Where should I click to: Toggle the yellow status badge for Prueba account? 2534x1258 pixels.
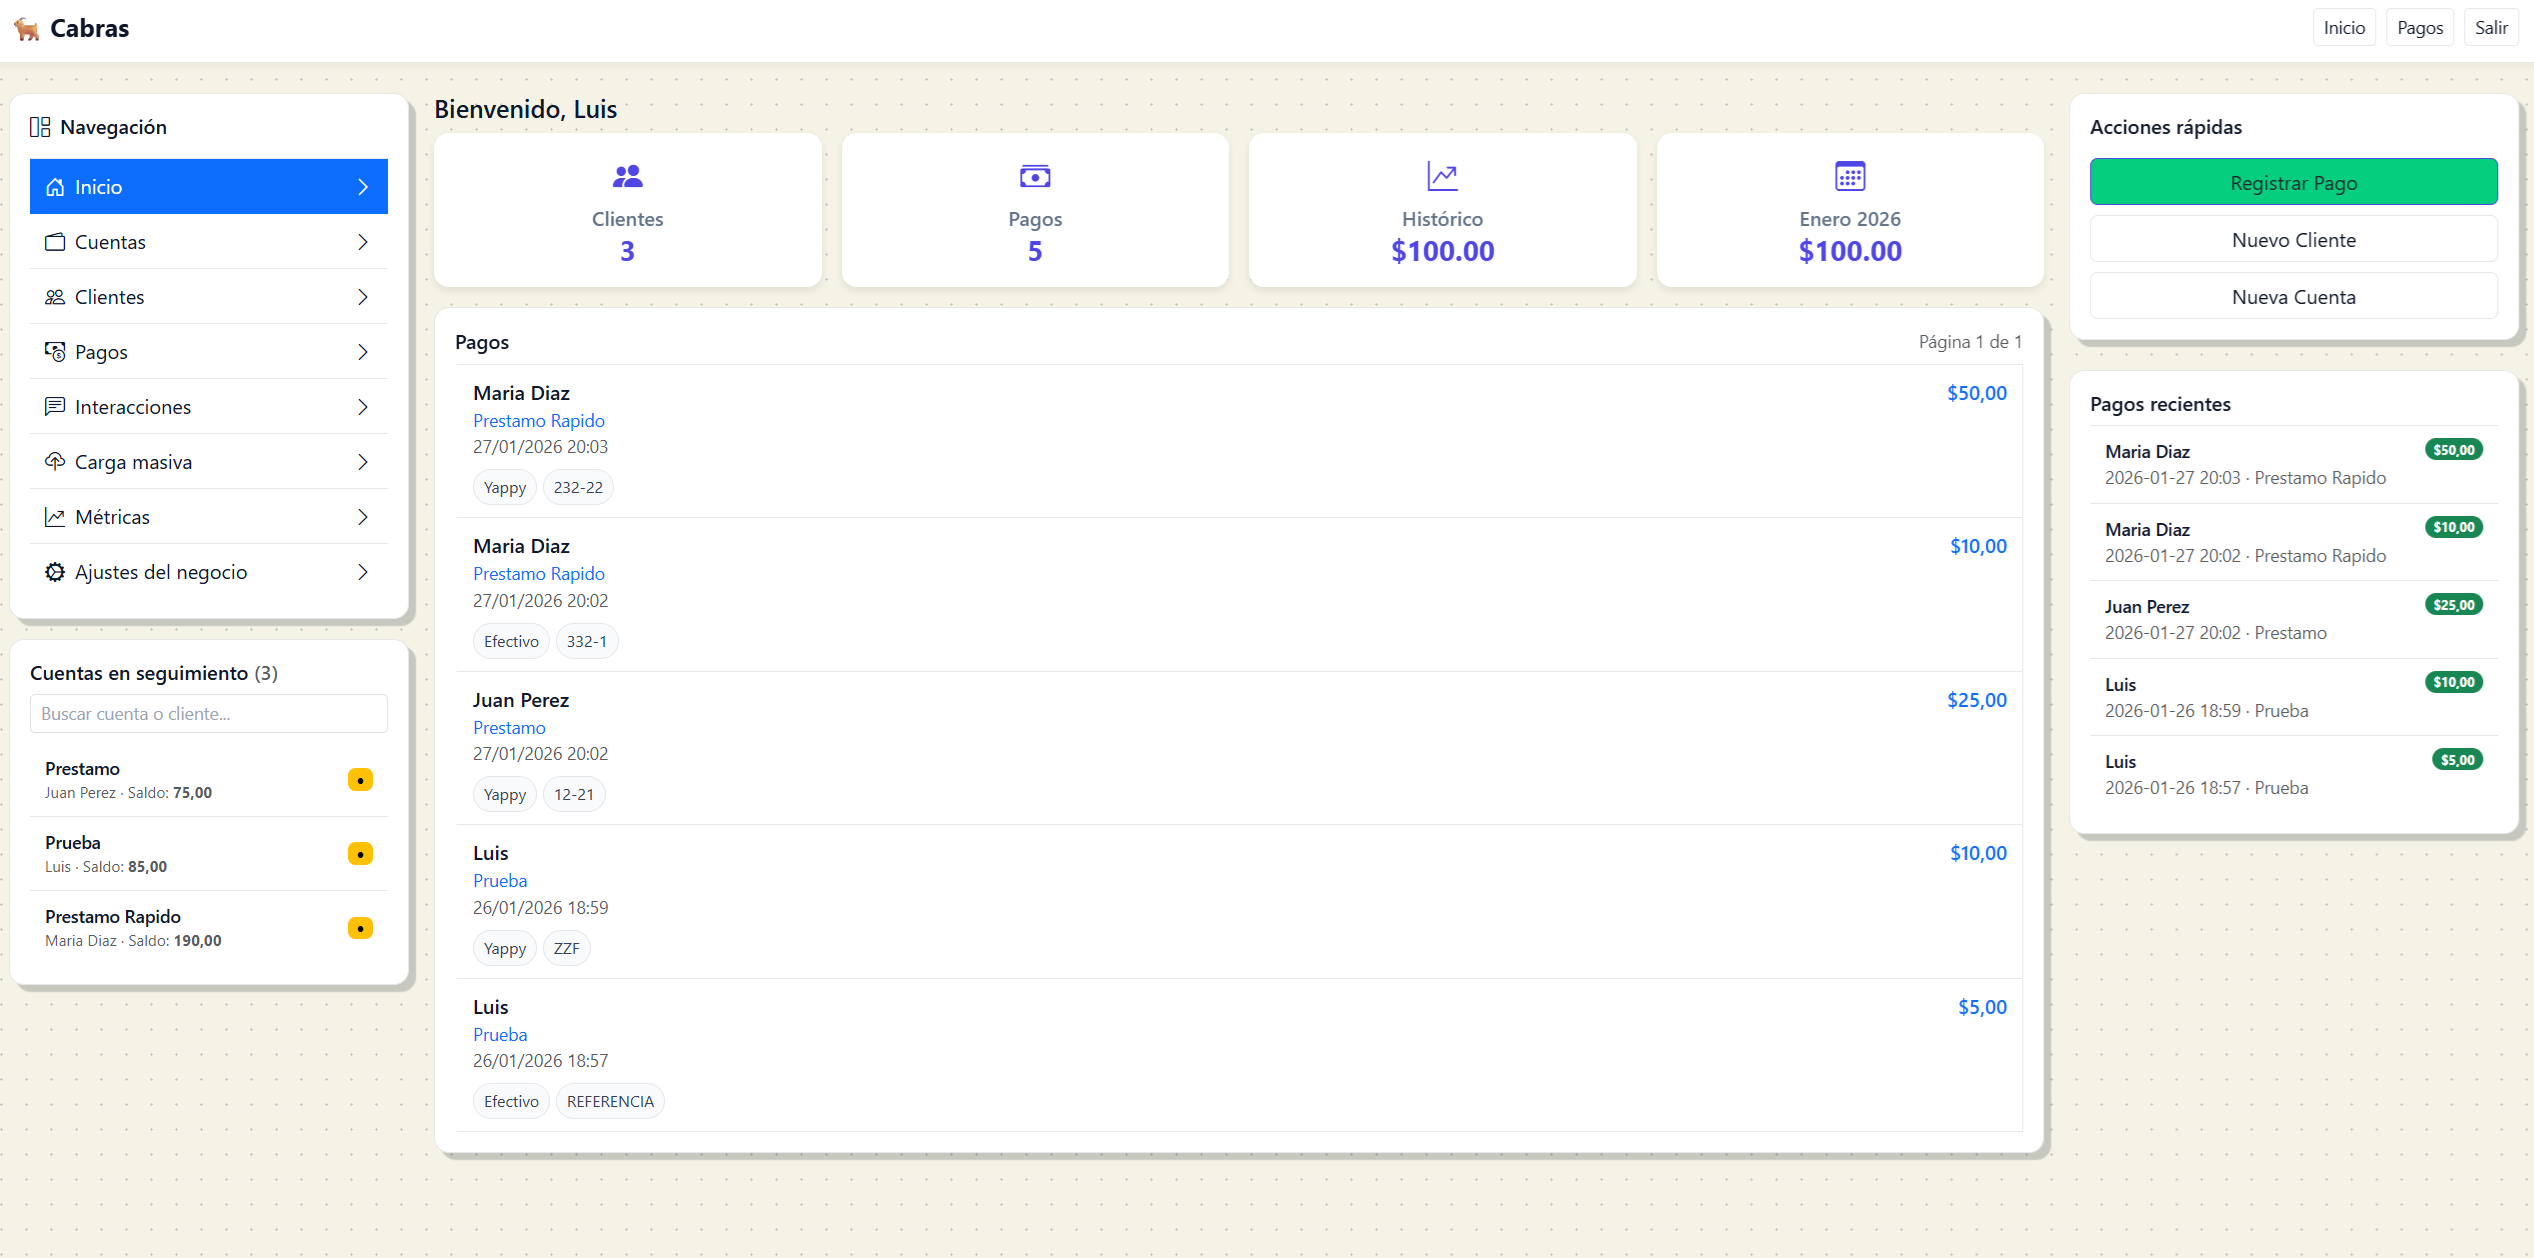(x=360, y=854)
